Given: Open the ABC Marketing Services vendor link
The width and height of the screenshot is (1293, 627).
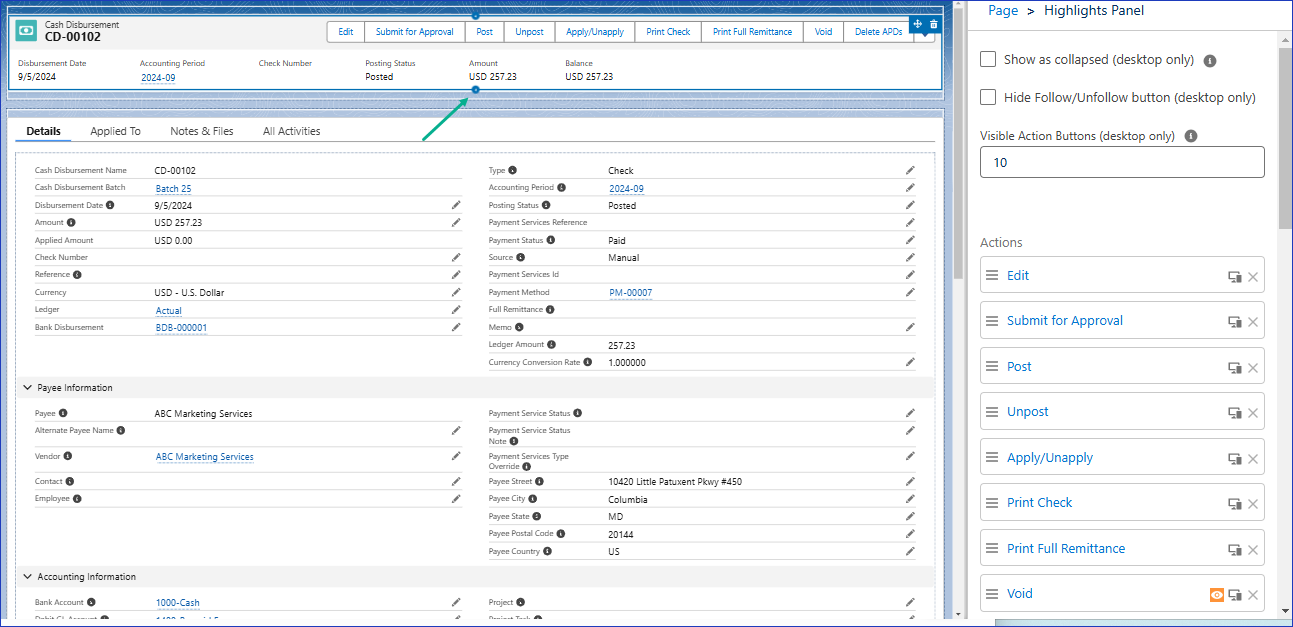Looking at the screenshot, I should pos(204,457).
